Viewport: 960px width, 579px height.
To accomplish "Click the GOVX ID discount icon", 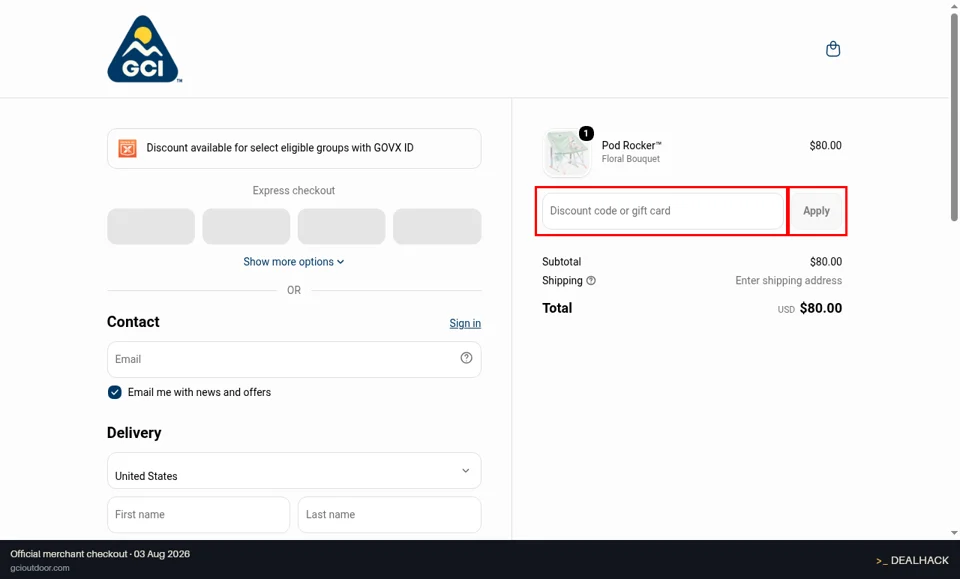I will click(x=127, y=148).
